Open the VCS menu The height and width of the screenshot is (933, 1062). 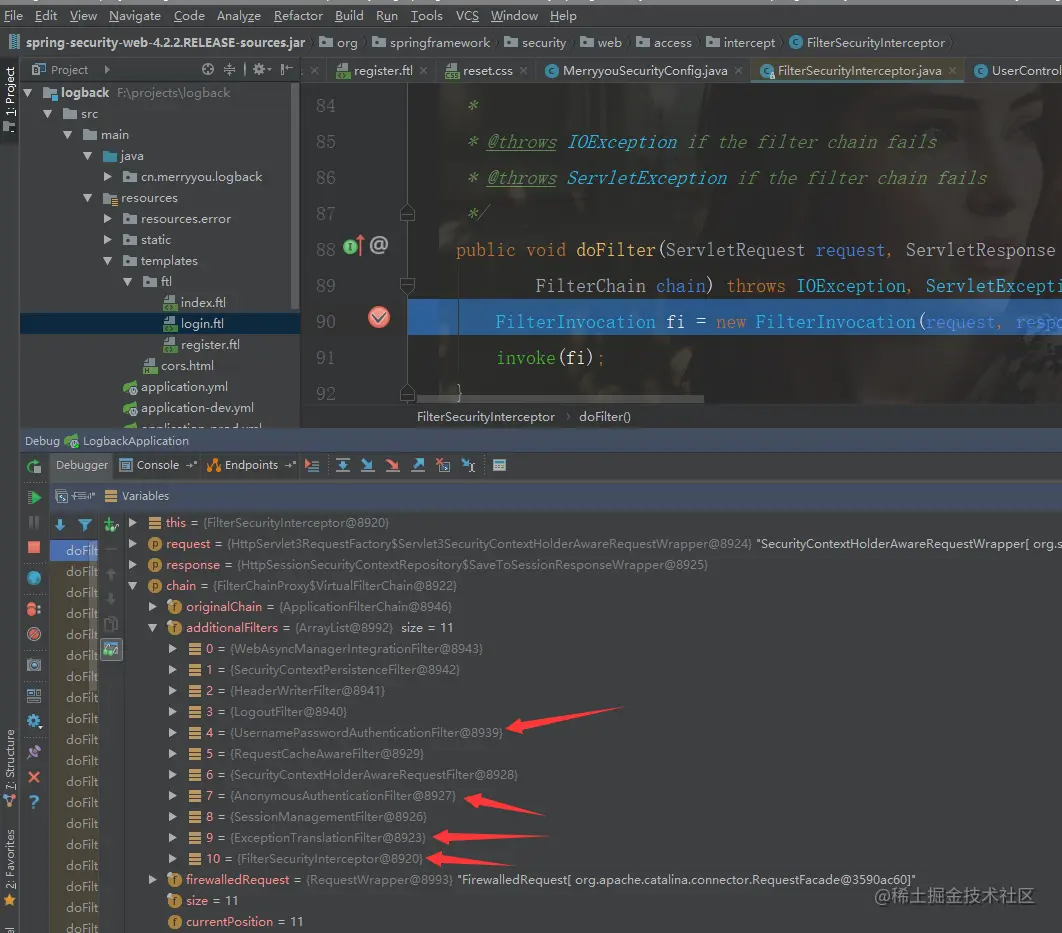pos(467,16)
